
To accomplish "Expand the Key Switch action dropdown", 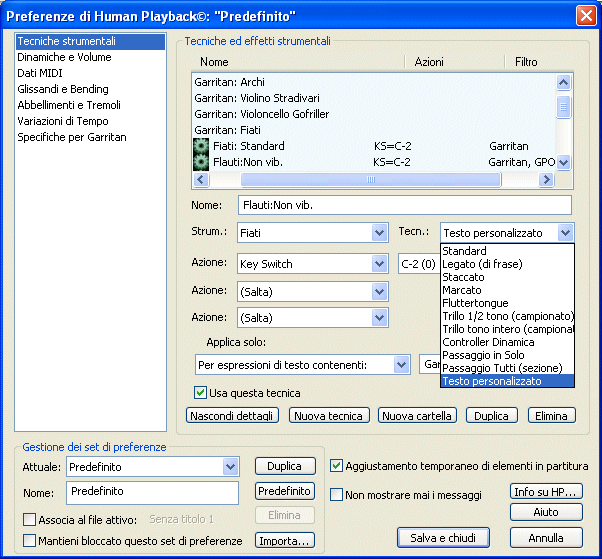I will (x=379, y=264).
